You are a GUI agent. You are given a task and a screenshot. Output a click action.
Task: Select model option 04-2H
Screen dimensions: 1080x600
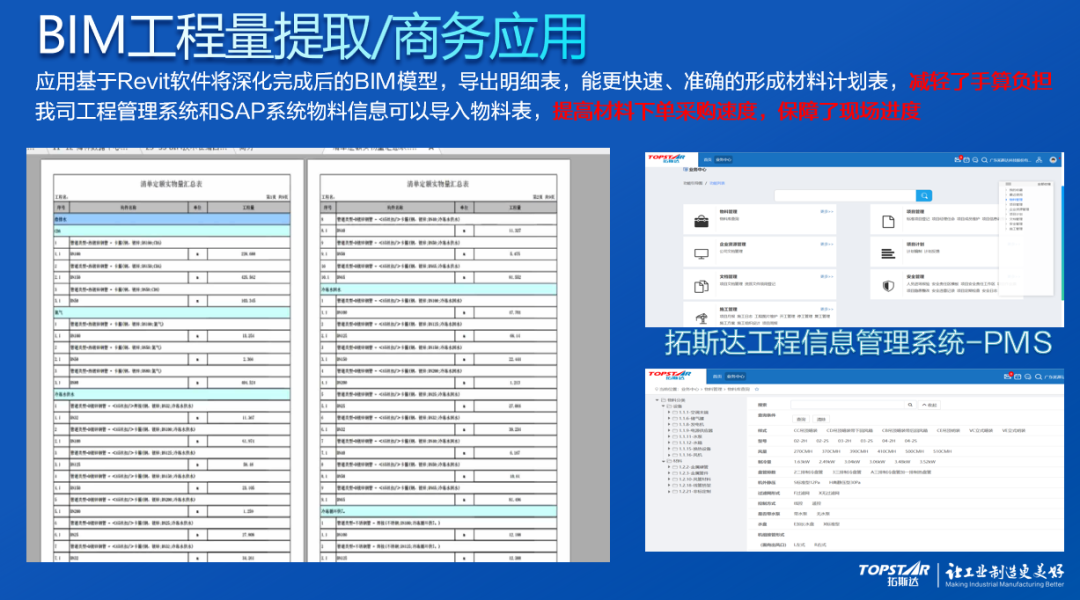coord(889,441)
